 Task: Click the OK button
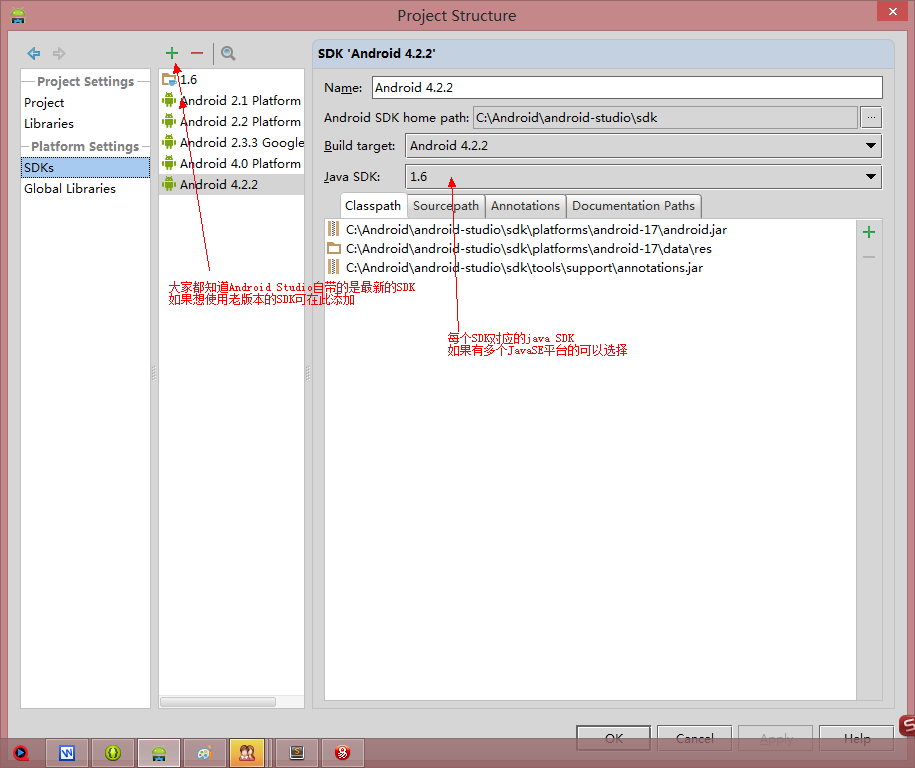point(613,738)
